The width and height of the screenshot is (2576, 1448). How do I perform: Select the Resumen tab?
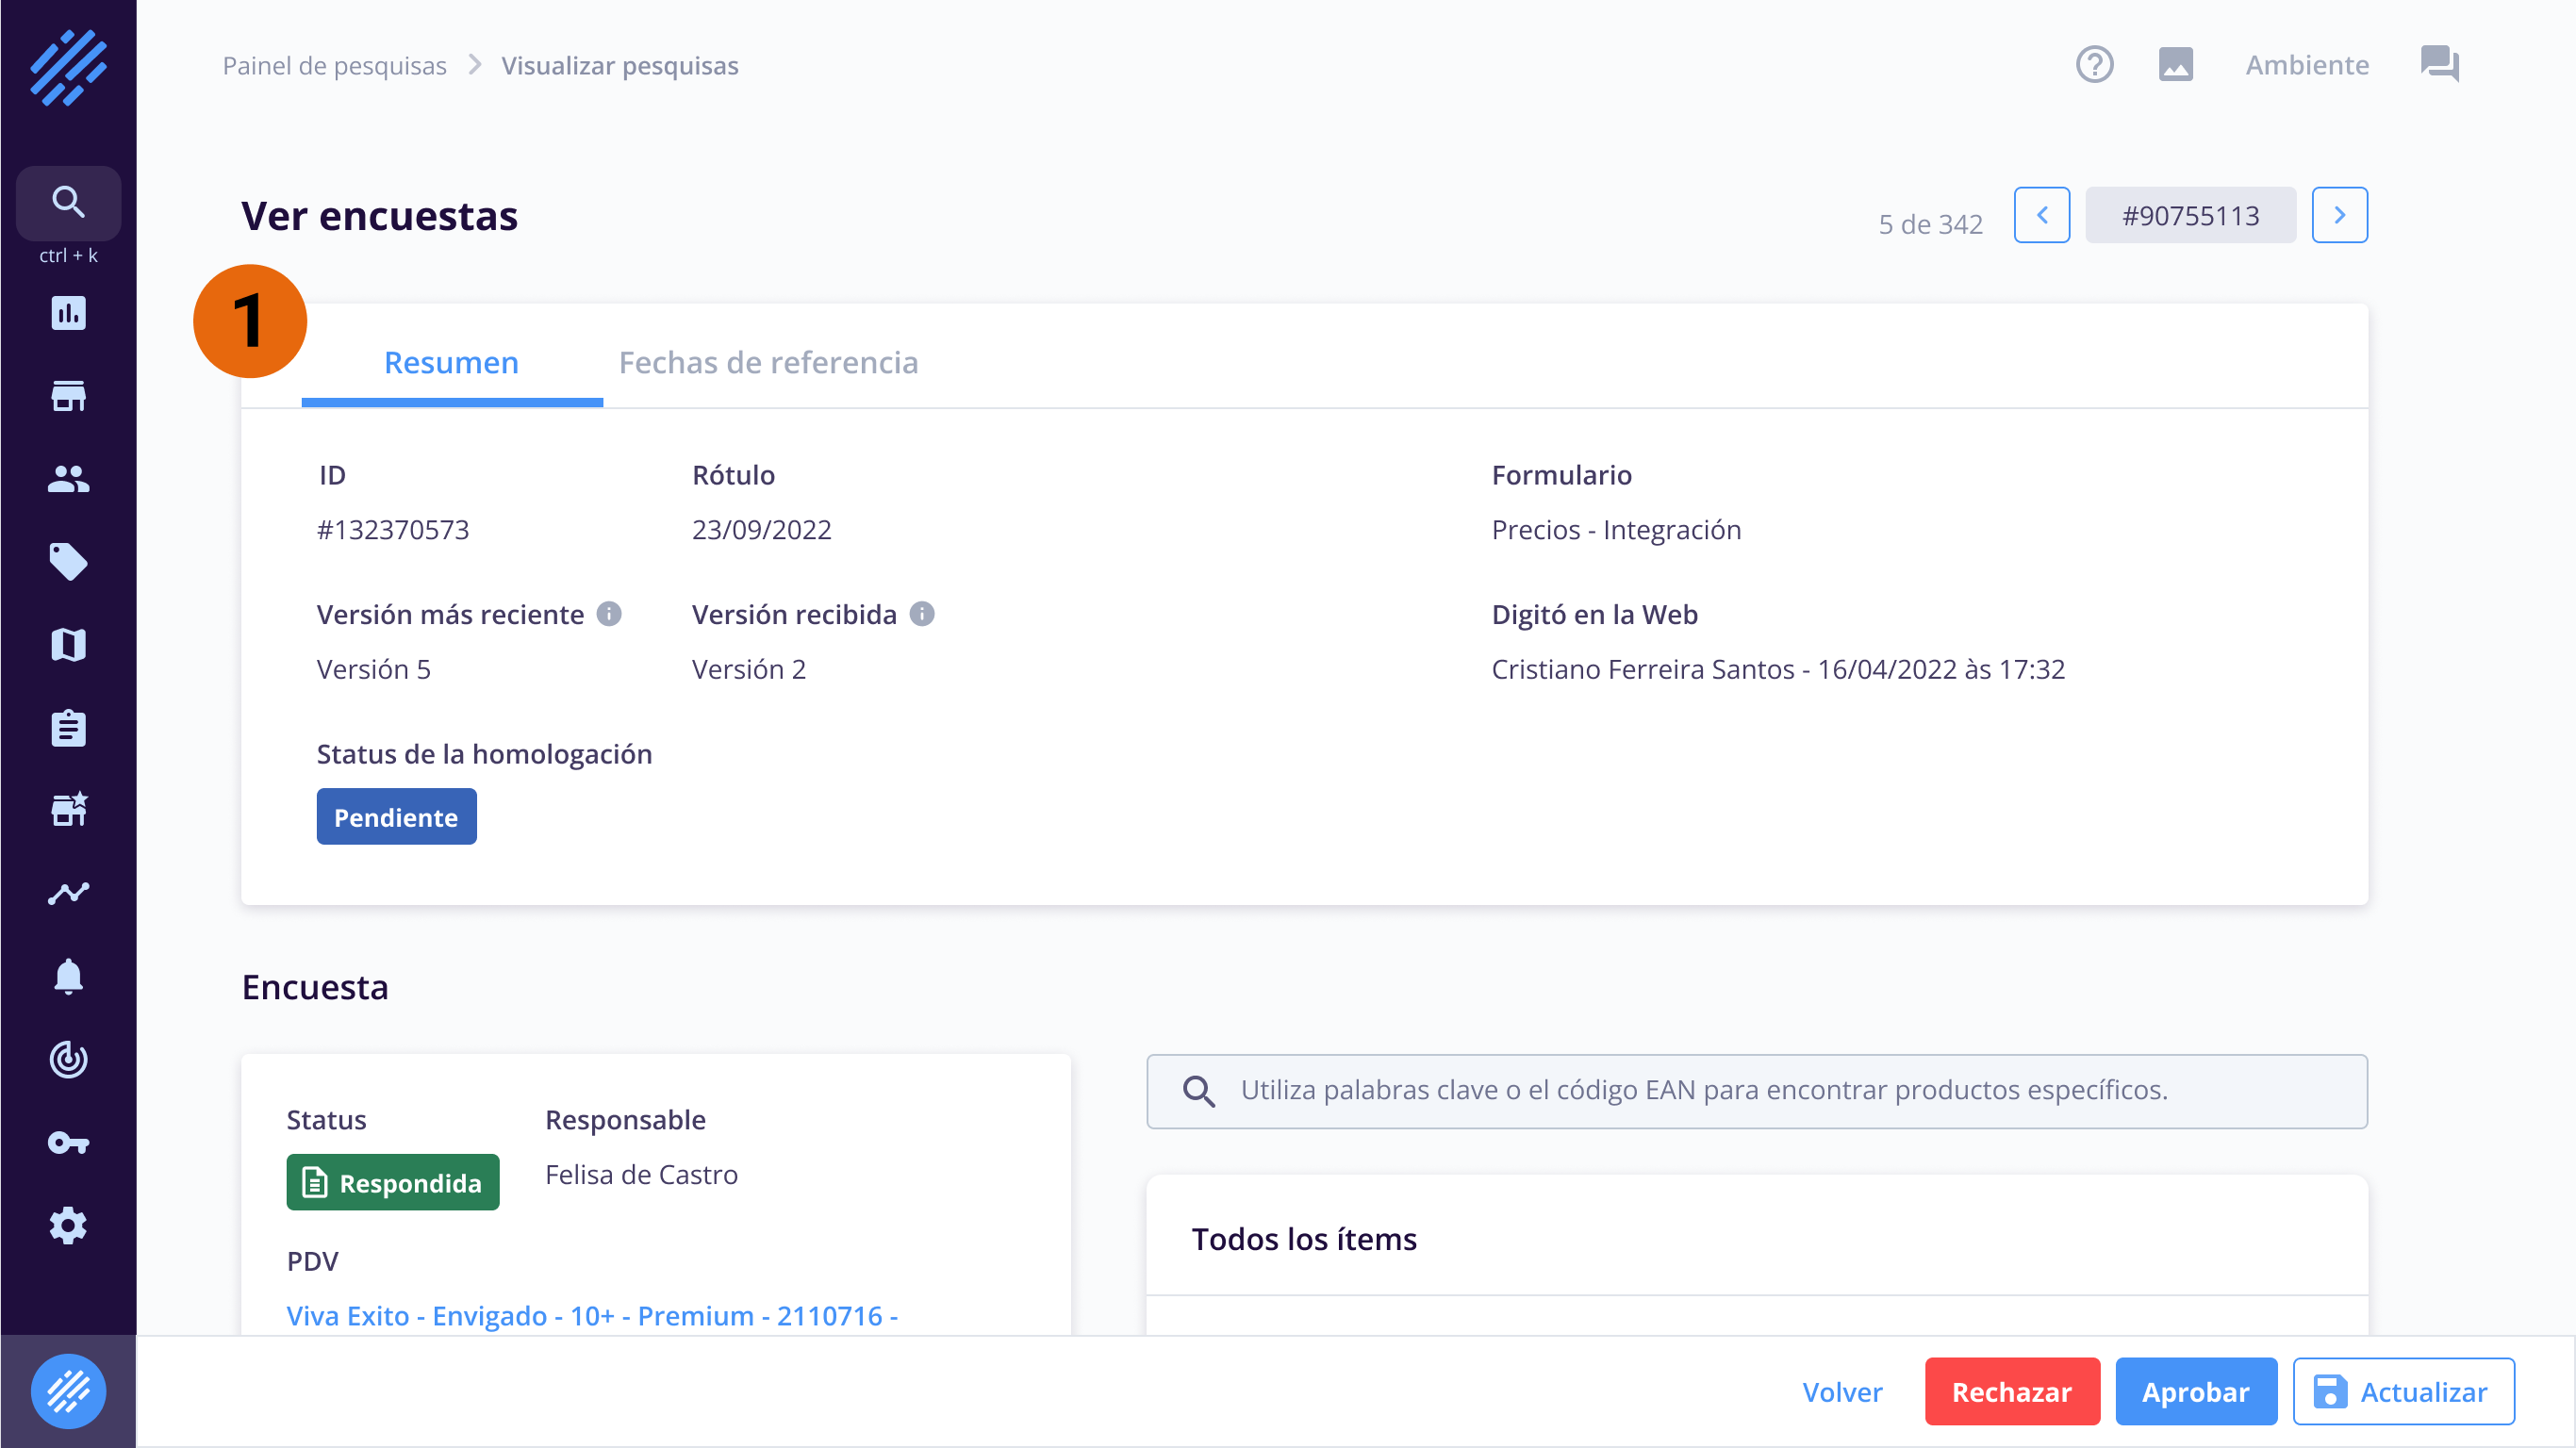tap(451, 362)
